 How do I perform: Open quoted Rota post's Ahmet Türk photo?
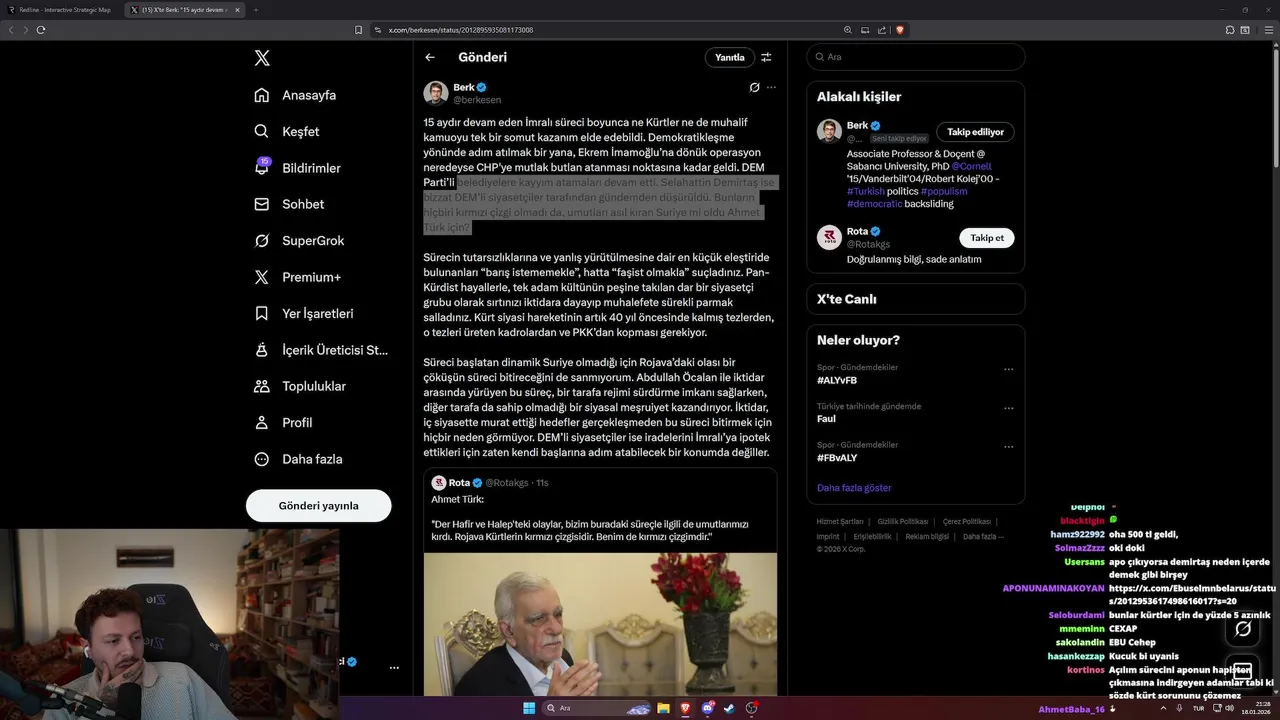click(x=600, y=625)
